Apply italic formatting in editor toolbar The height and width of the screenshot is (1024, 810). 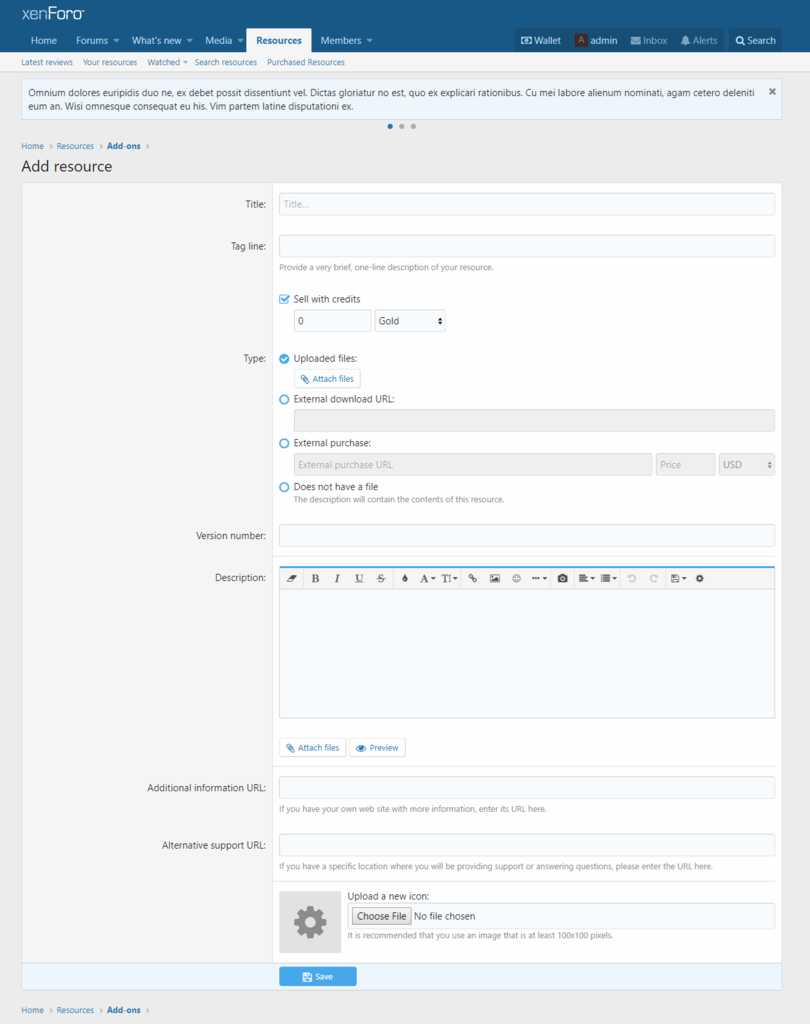click(x=337, y=578)
